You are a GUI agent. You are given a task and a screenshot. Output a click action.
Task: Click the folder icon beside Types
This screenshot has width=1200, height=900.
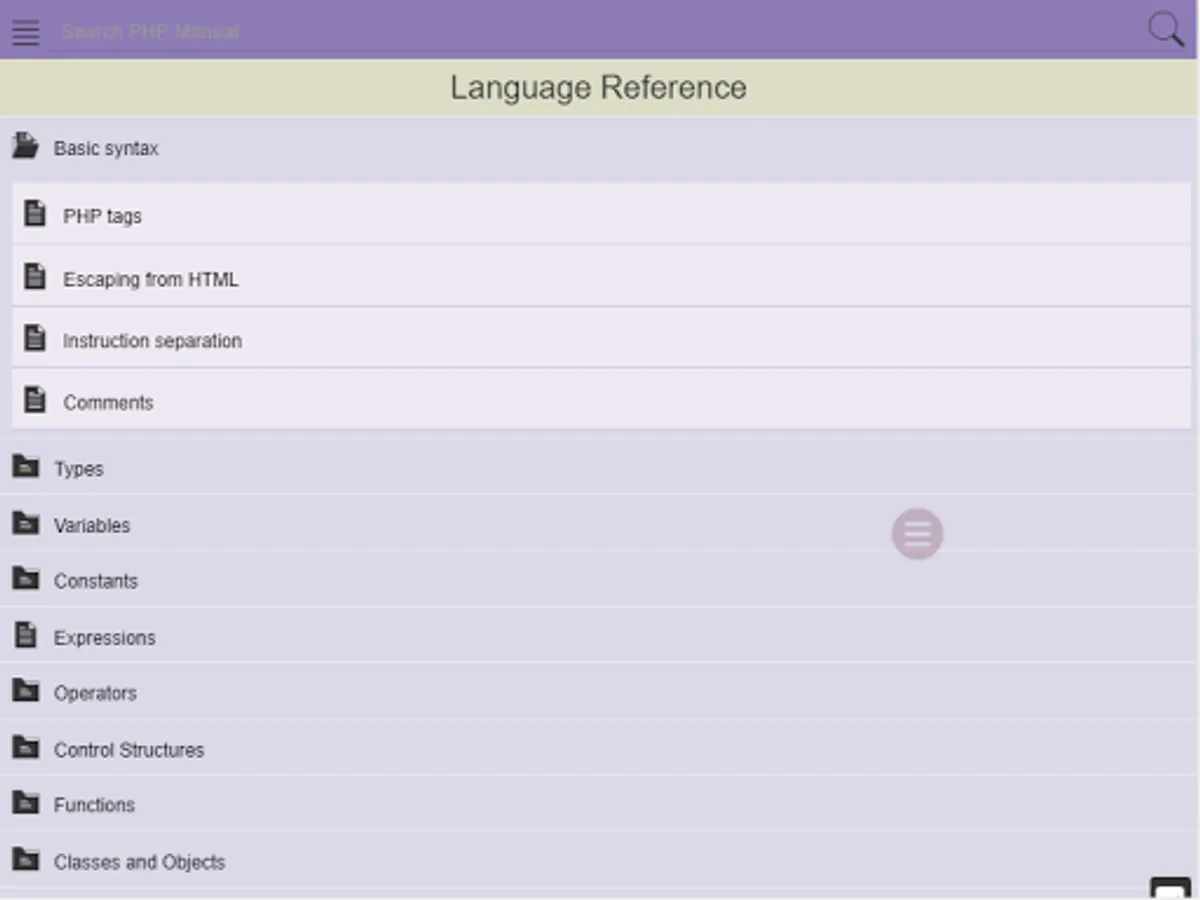tap(26, 467)
